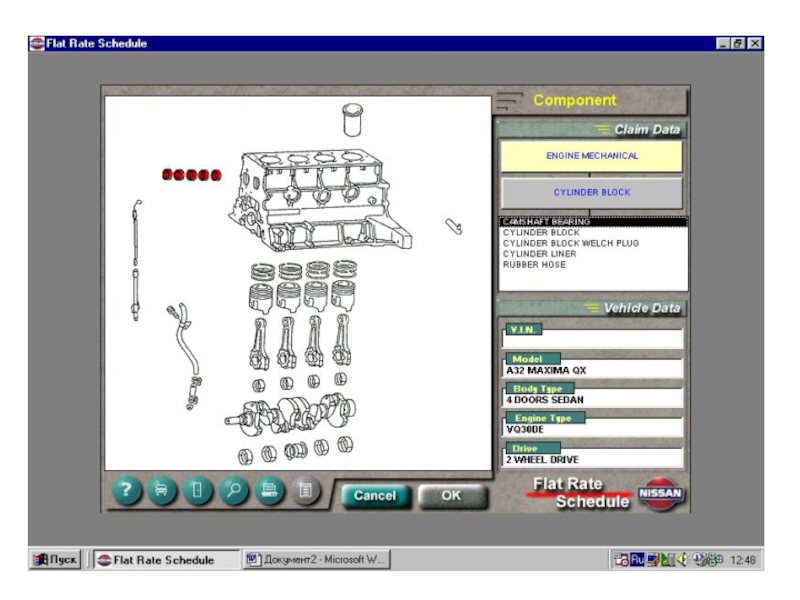800x600 pixels.
Task: Open help with the question mark button
Action: (126, 490)
